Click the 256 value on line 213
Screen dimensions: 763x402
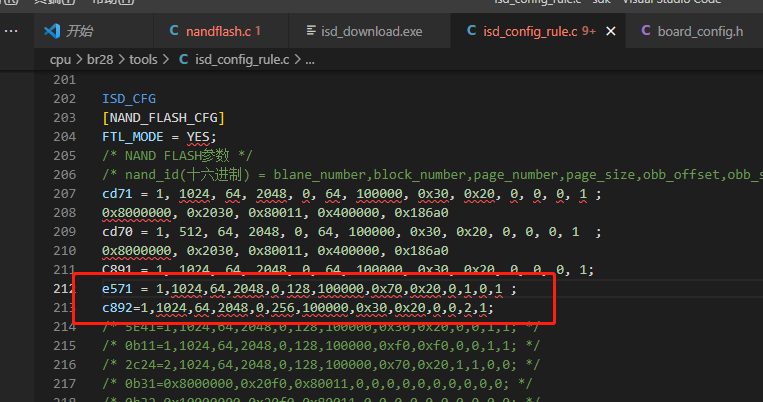click(x=283, y=308)
